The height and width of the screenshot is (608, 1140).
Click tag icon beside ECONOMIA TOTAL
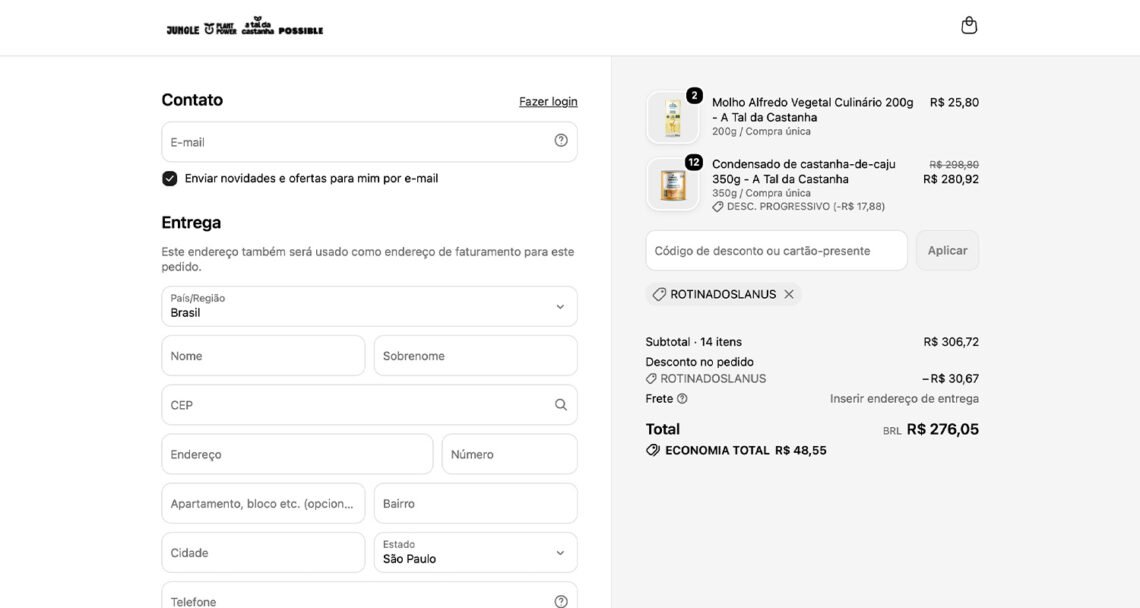tap(653, 450)
